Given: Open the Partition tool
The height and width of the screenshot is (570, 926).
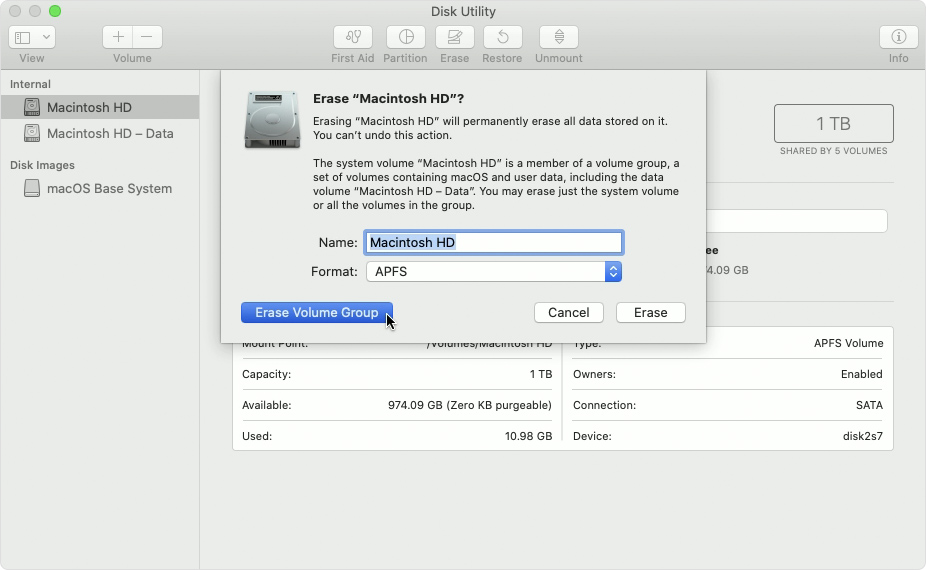Looking at the screenshot, I should pos(406,37).
